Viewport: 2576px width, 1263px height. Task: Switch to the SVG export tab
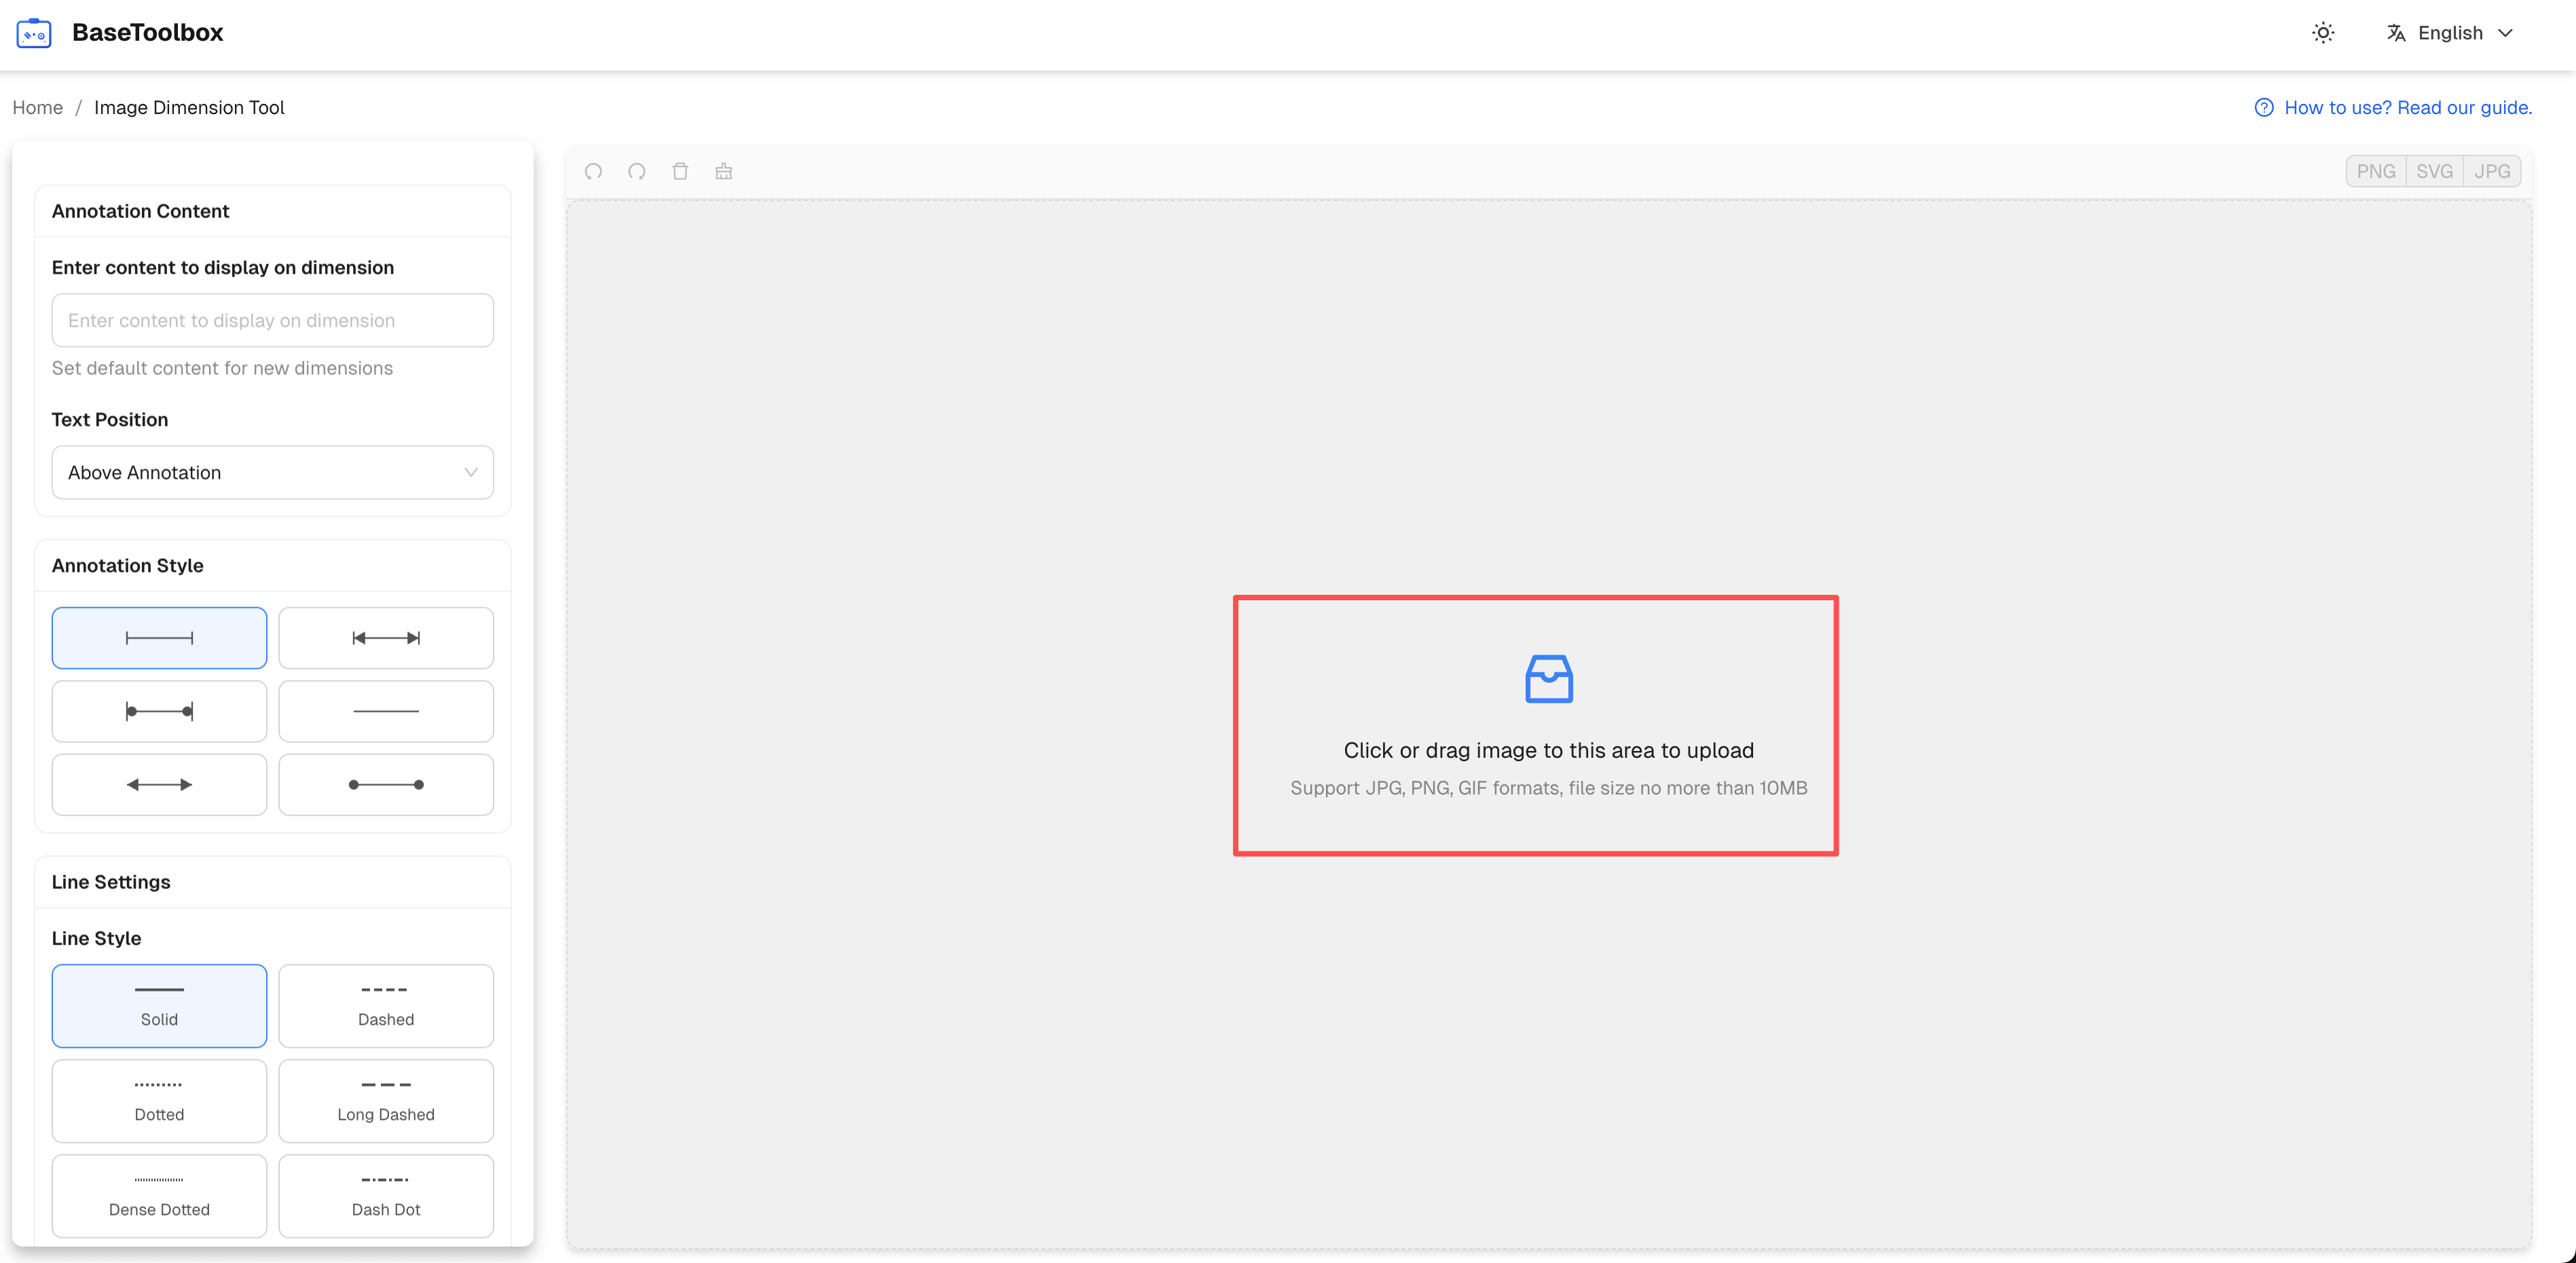coord(2435,170)
